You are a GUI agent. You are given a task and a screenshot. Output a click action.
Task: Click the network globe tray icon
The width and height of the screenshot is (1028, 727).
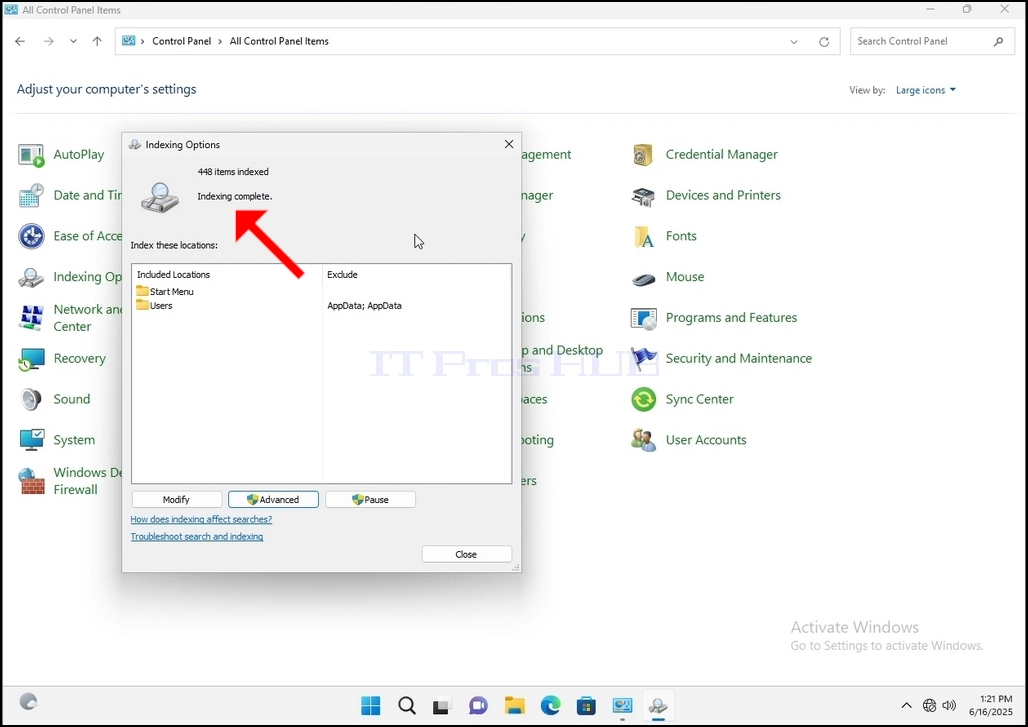pos(929,705)
